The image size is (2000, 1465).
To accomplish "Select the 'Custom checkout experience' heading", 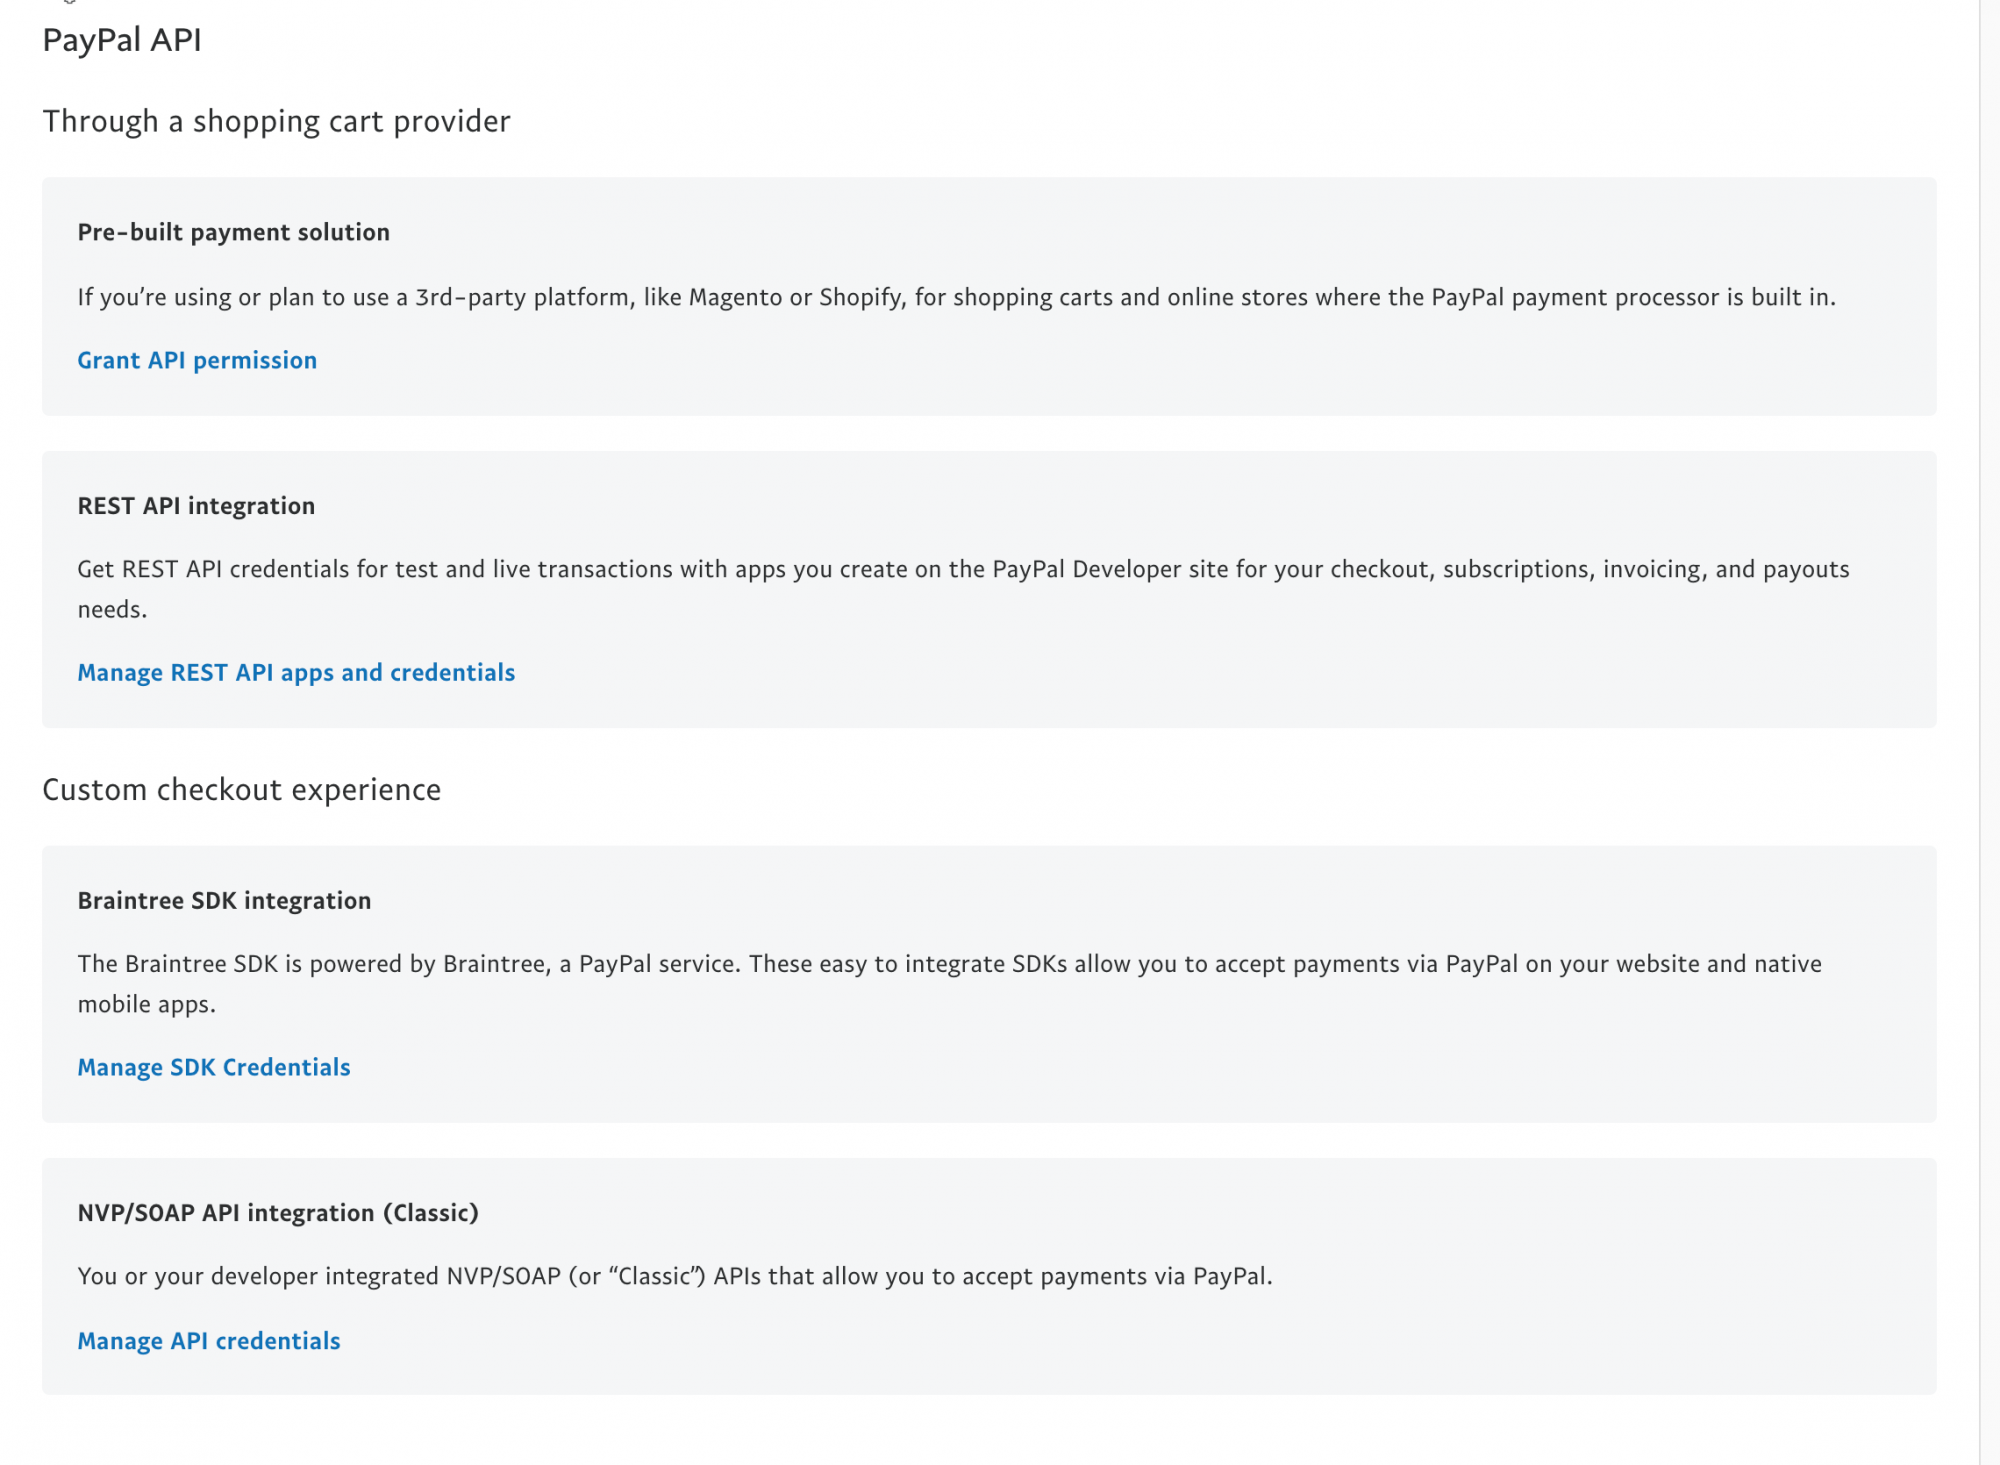I will click(241, 790).
